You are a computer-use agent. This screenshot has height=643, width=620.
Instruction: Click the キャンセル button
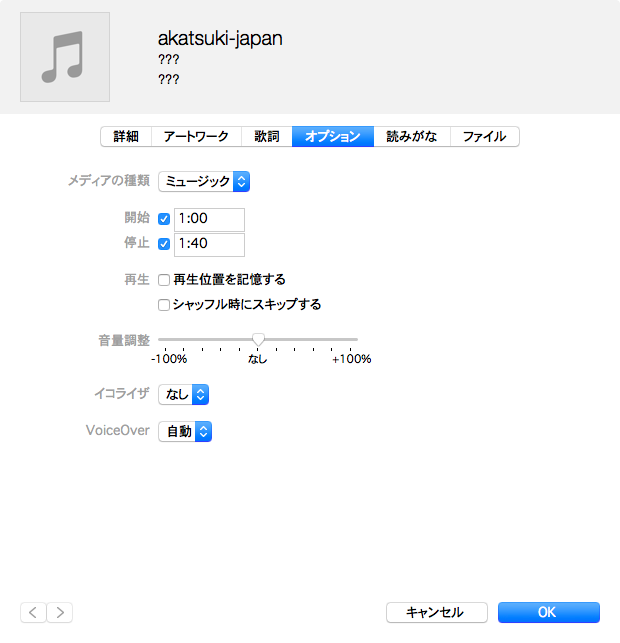437,613
